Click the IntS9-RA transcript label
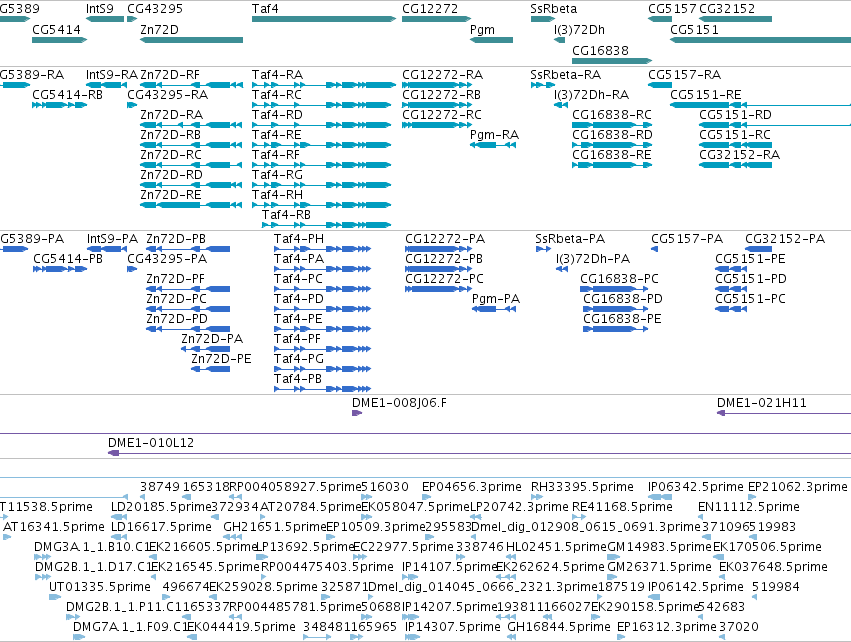This screenshot has height=642, width=851. 112,75
